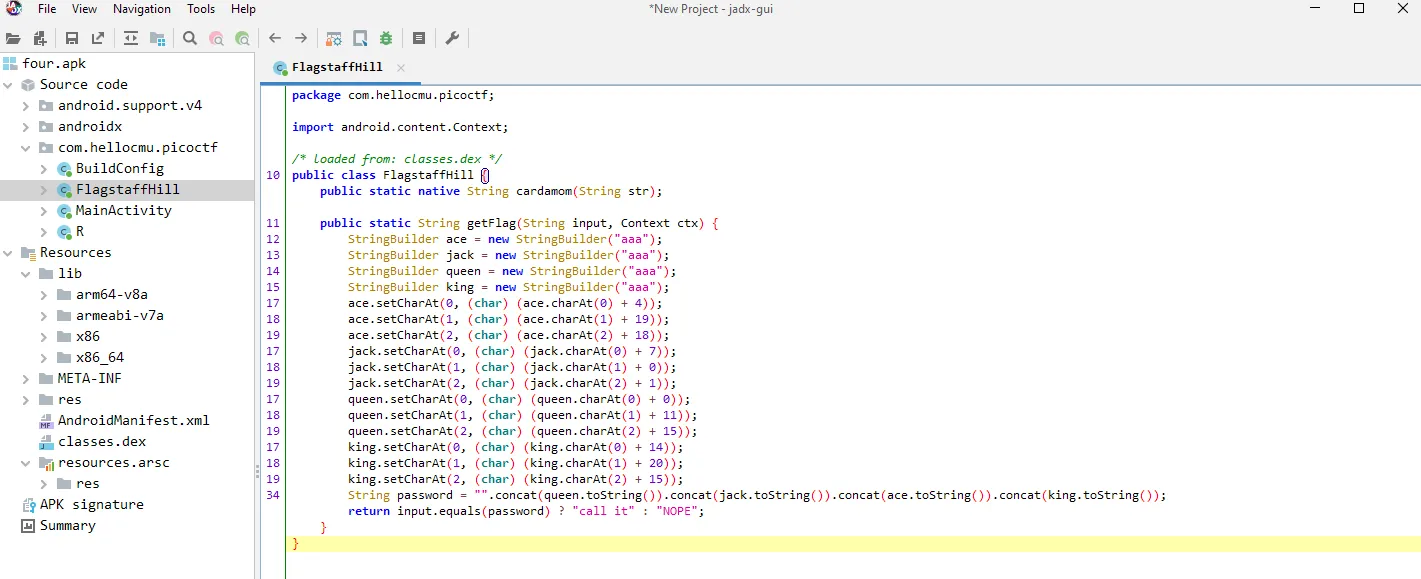Select MainActivity class in tree
Screen dimensions: 1421x579
(x=124, y=210)
